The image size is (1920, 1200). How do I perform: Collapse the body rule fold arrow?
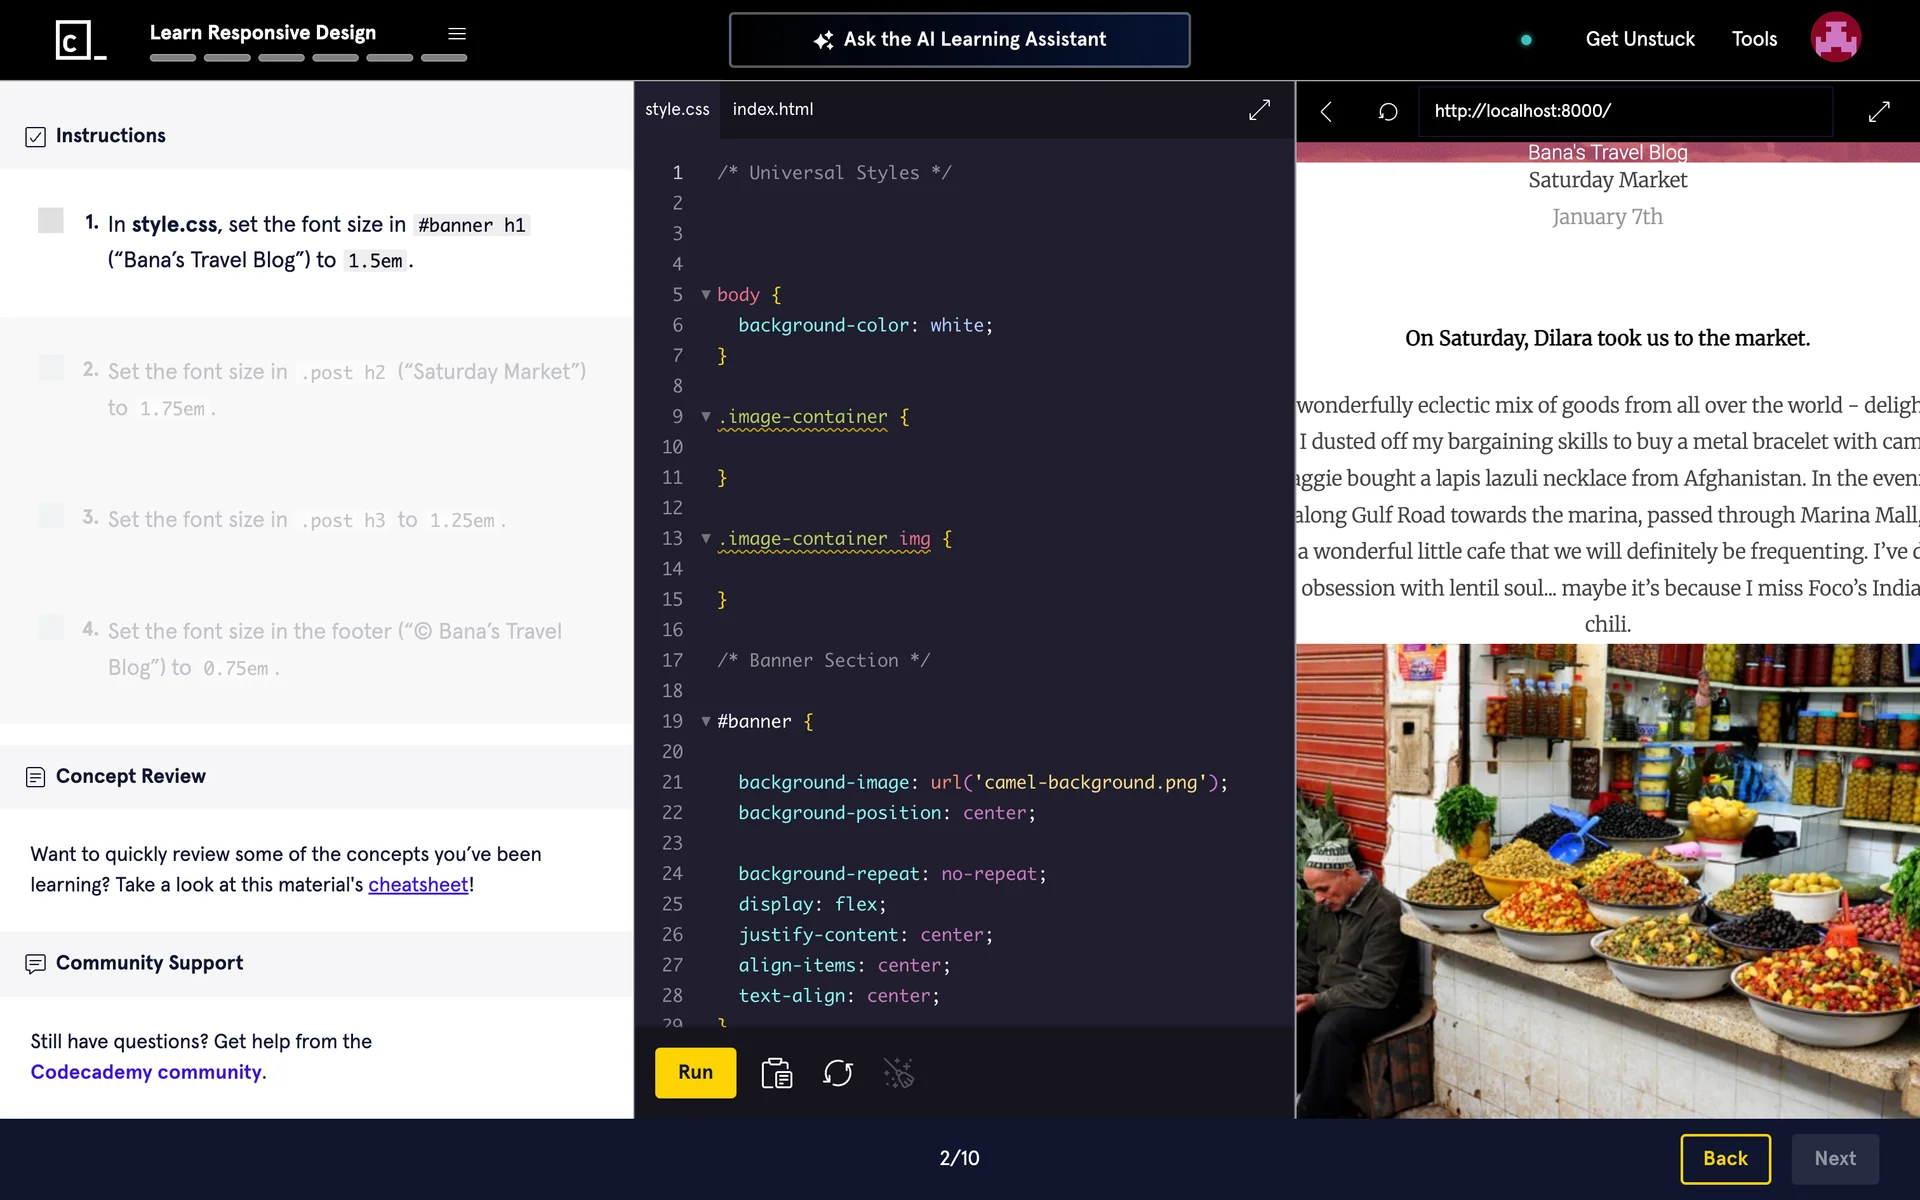(706, 295)
